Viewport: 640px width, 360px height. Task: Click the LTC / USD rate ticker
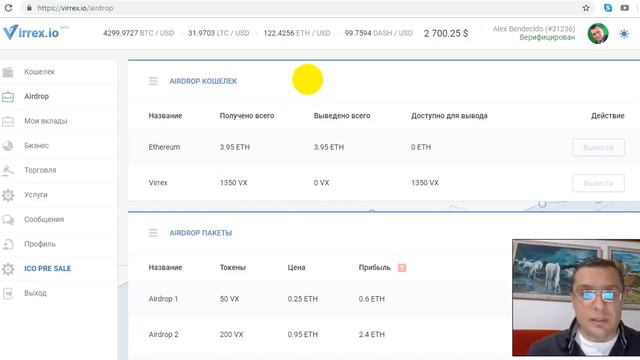(218, 33)
